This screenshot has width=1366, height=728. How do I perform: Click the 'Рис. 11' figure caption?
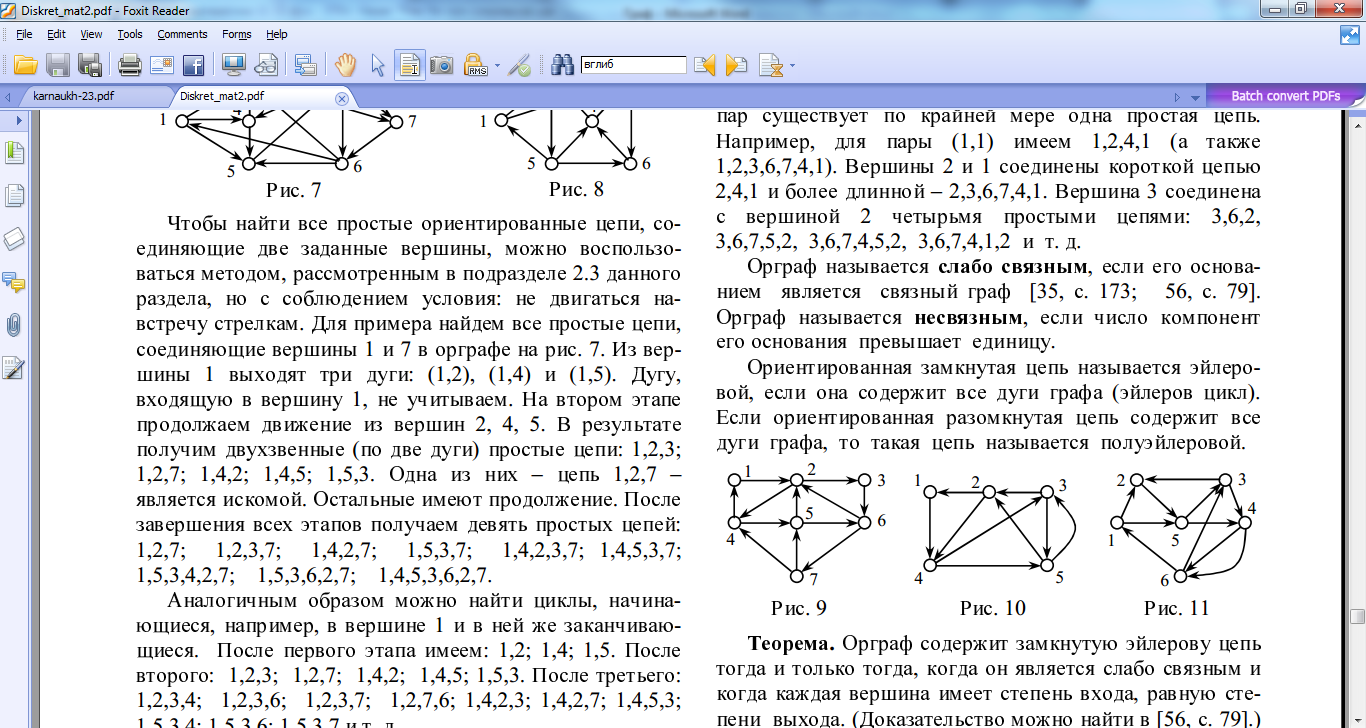coord(1177,607)
